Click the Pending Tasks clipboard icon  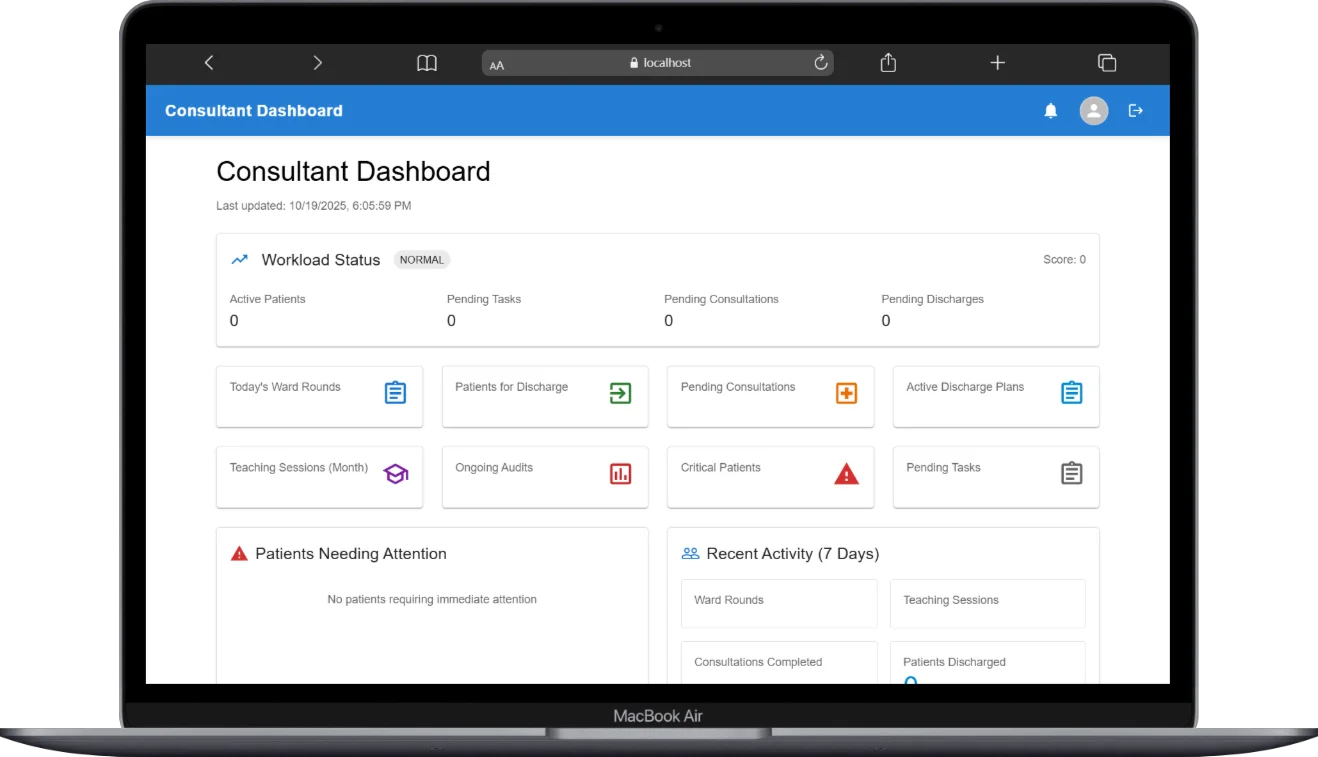coord(1071,474)
